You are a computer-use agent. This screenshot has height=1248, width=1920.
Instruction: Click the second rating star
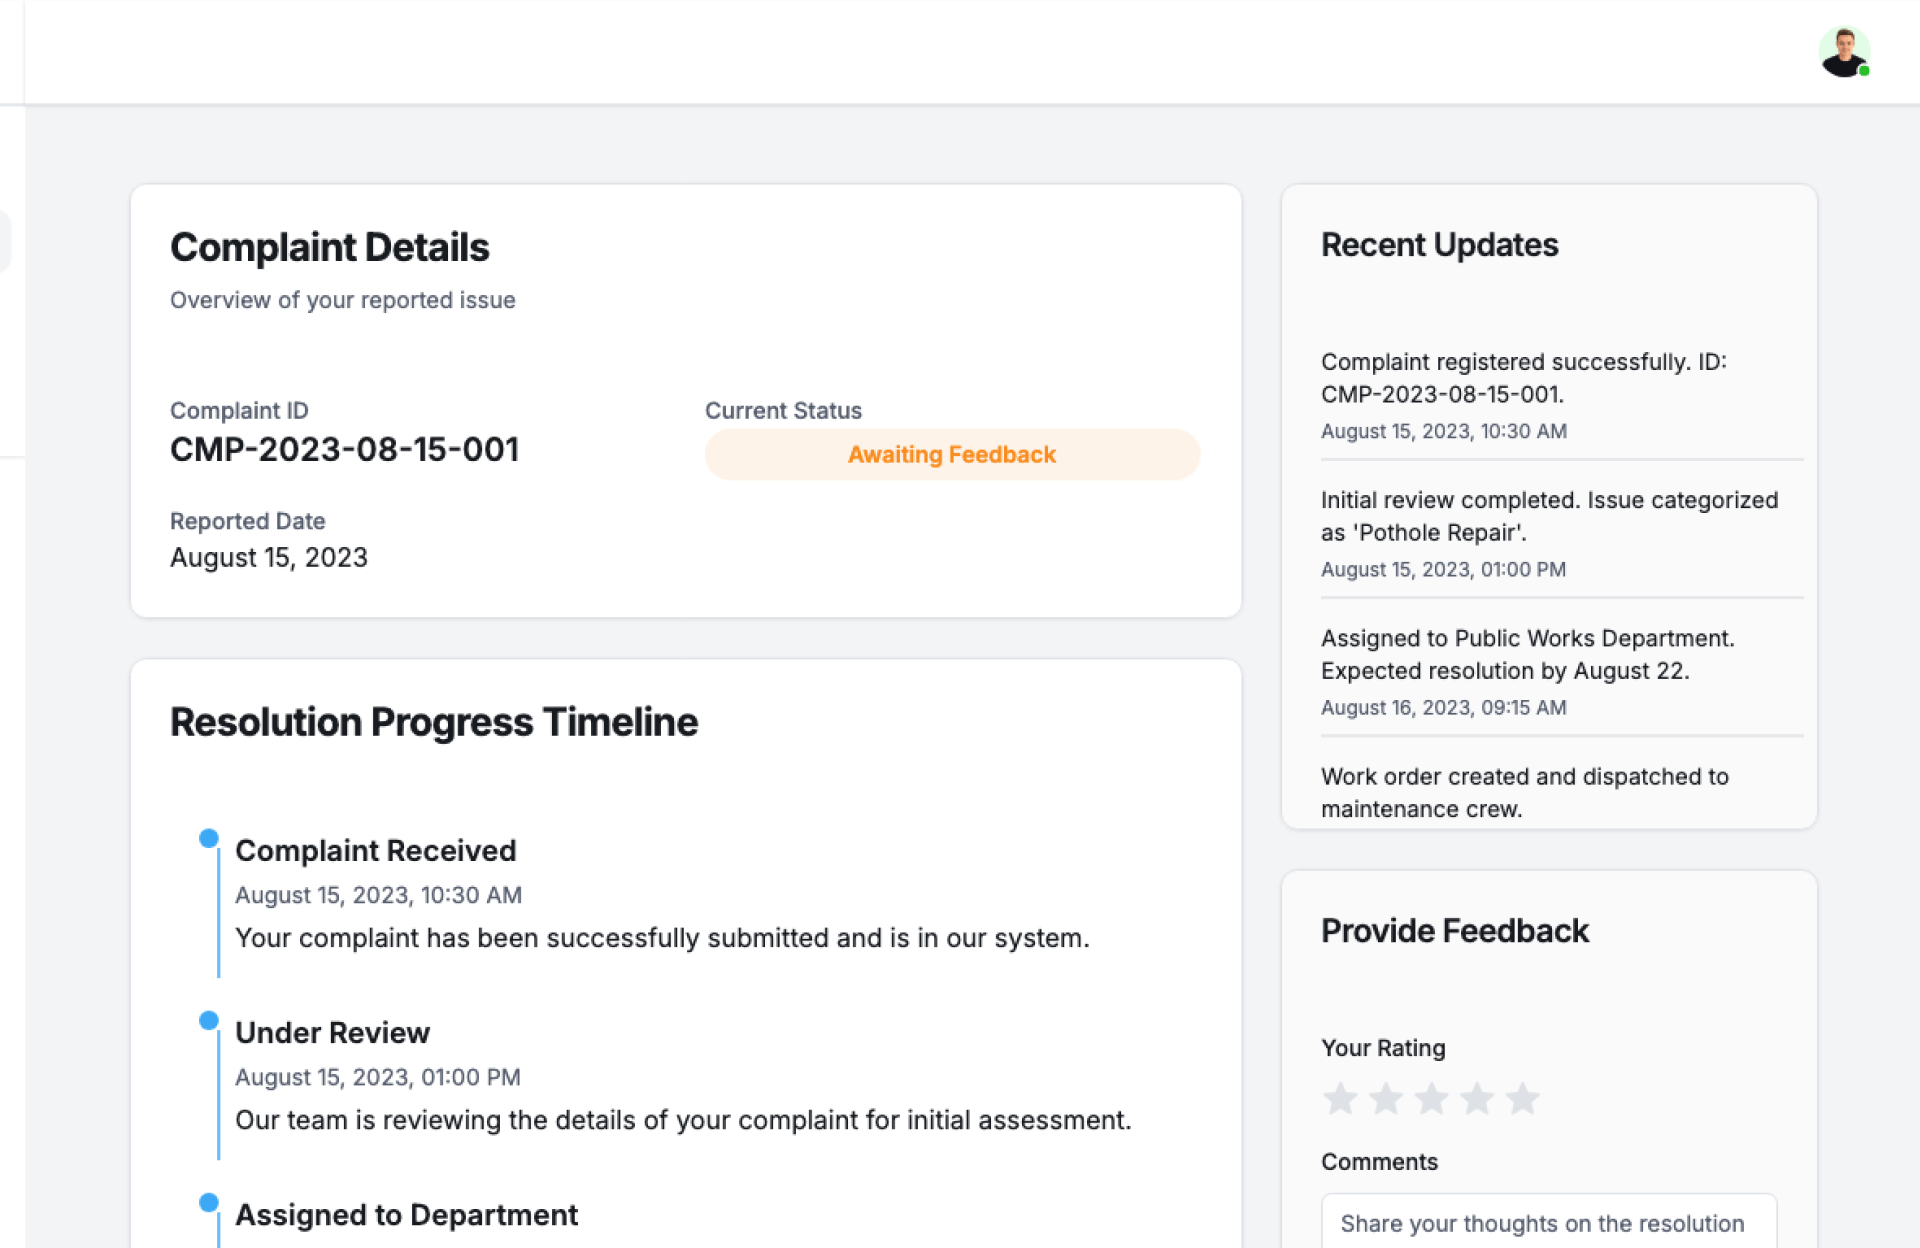(x=1386, y=1098)
